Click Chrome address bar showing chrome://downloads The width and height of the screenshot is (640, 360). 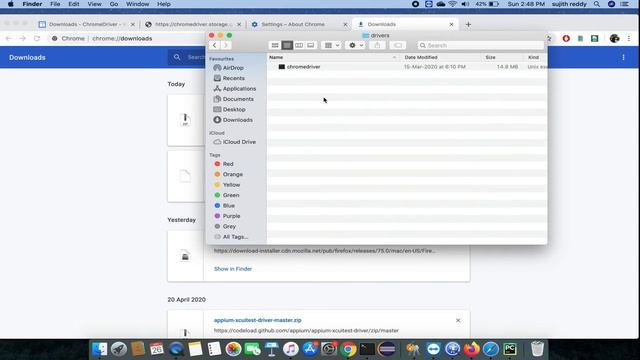(122, 38)
